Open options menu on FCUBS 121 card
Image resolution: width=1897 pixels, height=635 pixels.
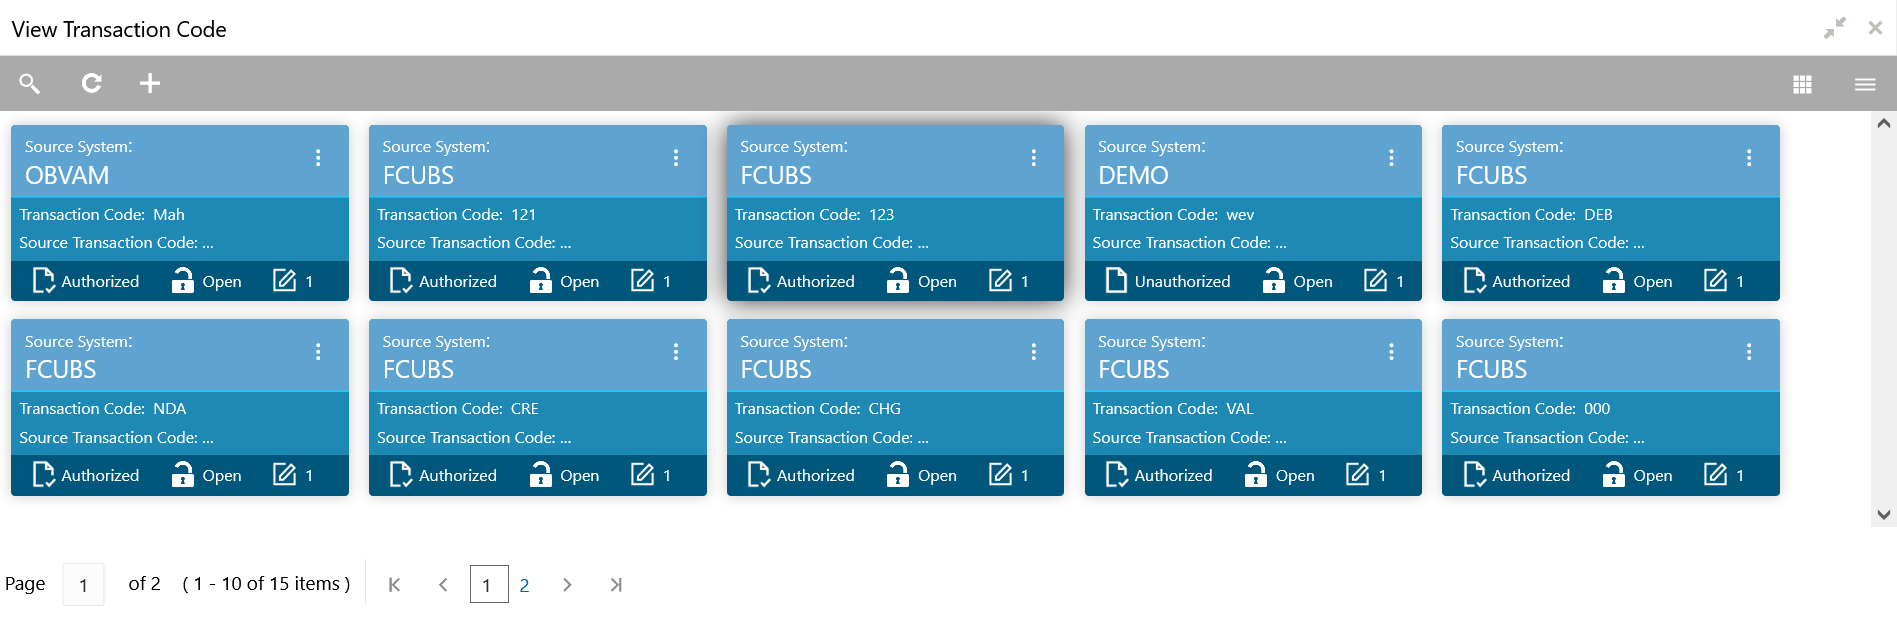(676, 158)
